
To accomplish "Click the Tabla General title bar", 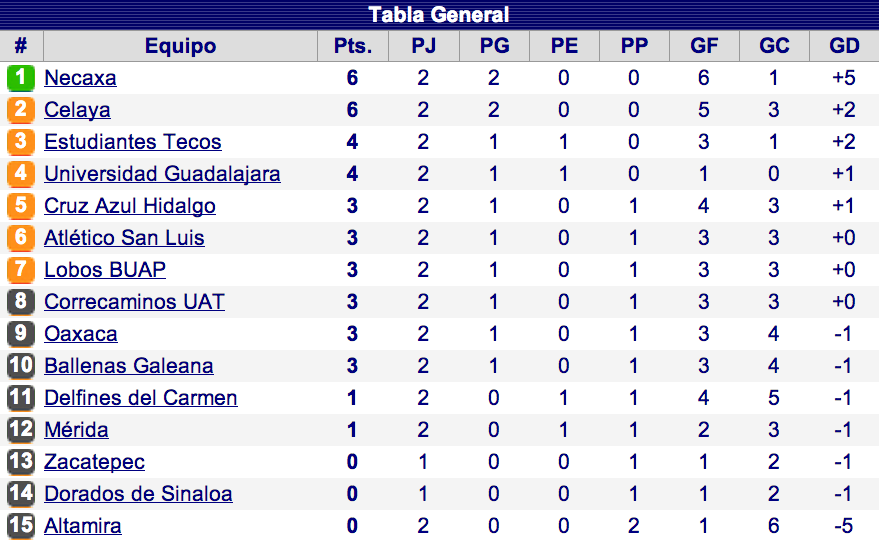I will pos(439,15).
